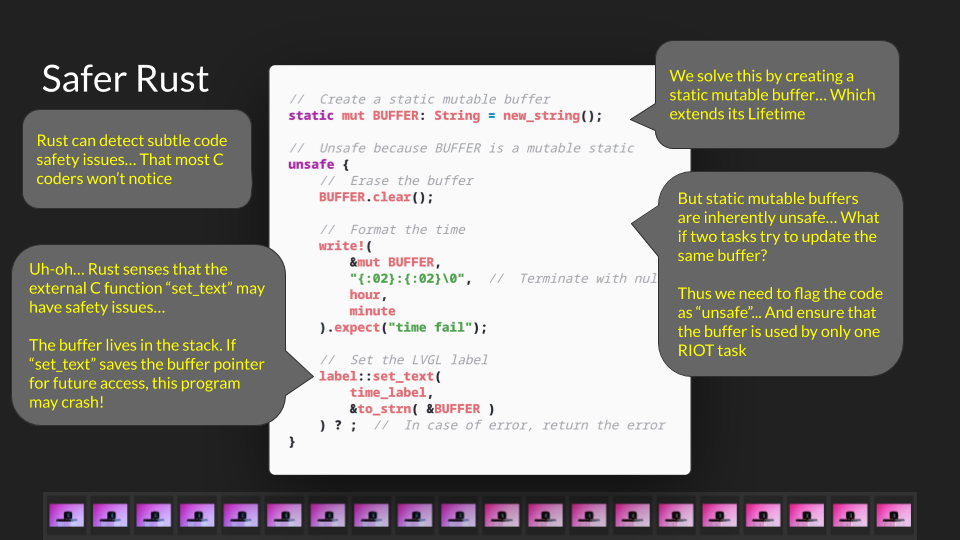Pick the fifth thumbnail from the left

[240, 515]
